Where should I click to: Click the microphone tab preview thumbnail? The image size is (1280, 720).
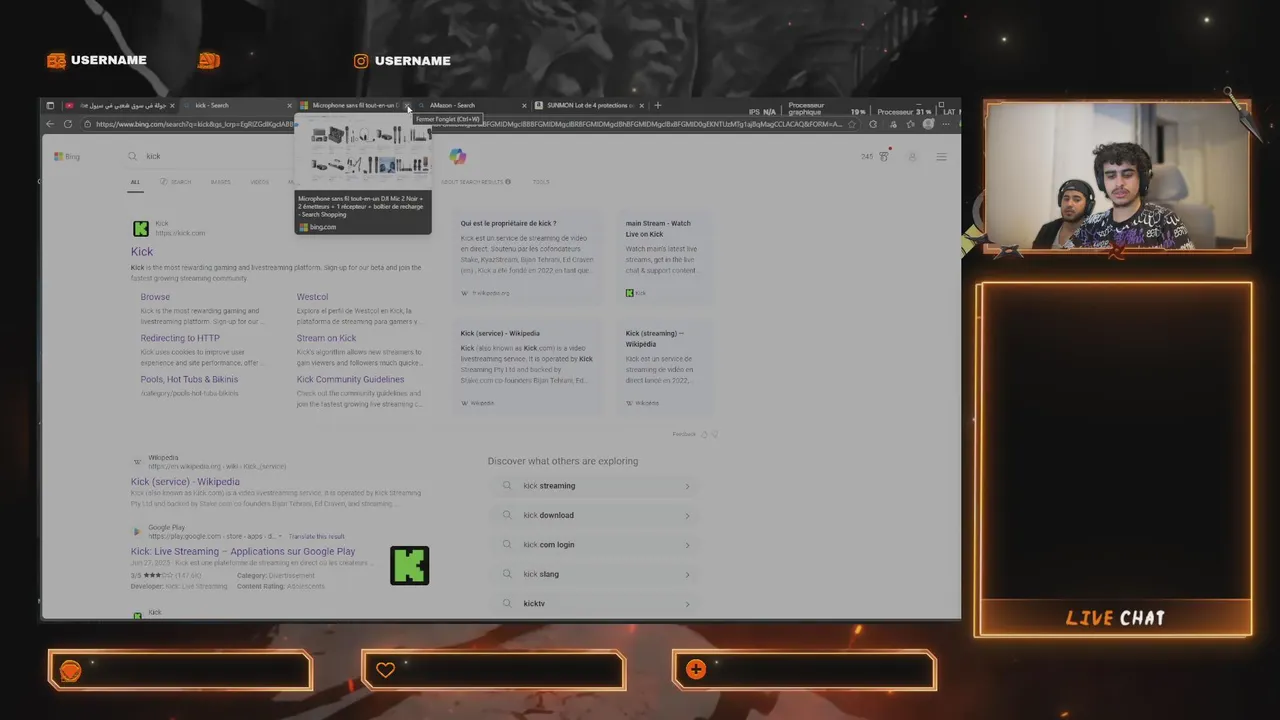363,150
